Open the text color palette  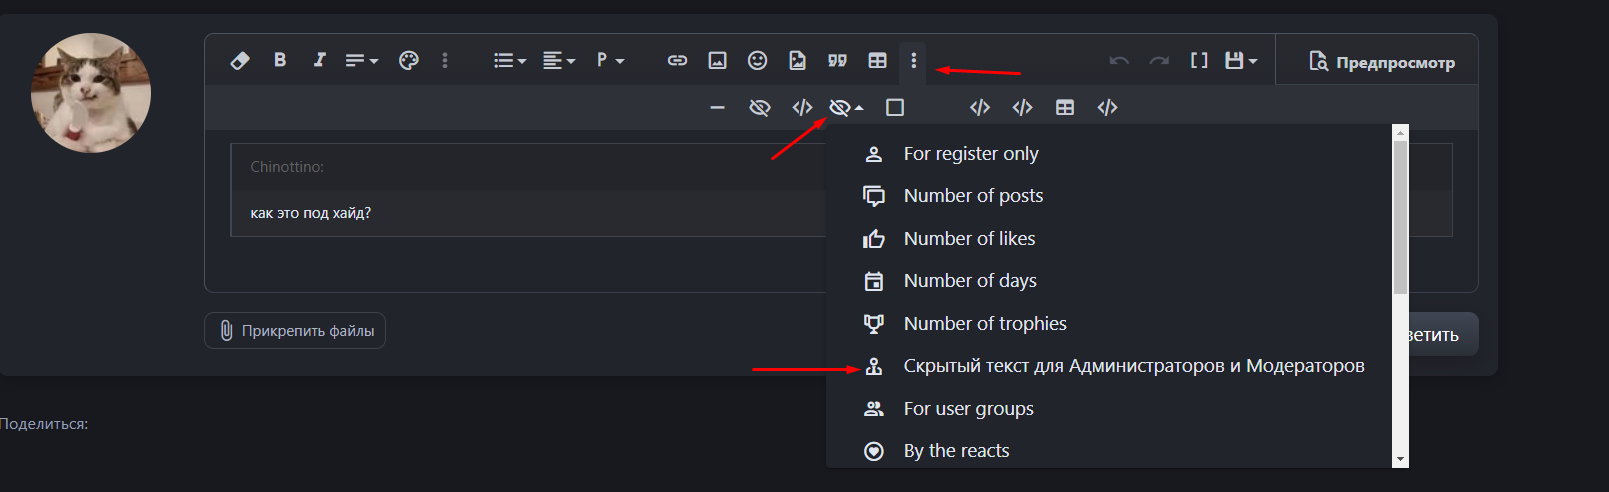[x=408, y=61]
